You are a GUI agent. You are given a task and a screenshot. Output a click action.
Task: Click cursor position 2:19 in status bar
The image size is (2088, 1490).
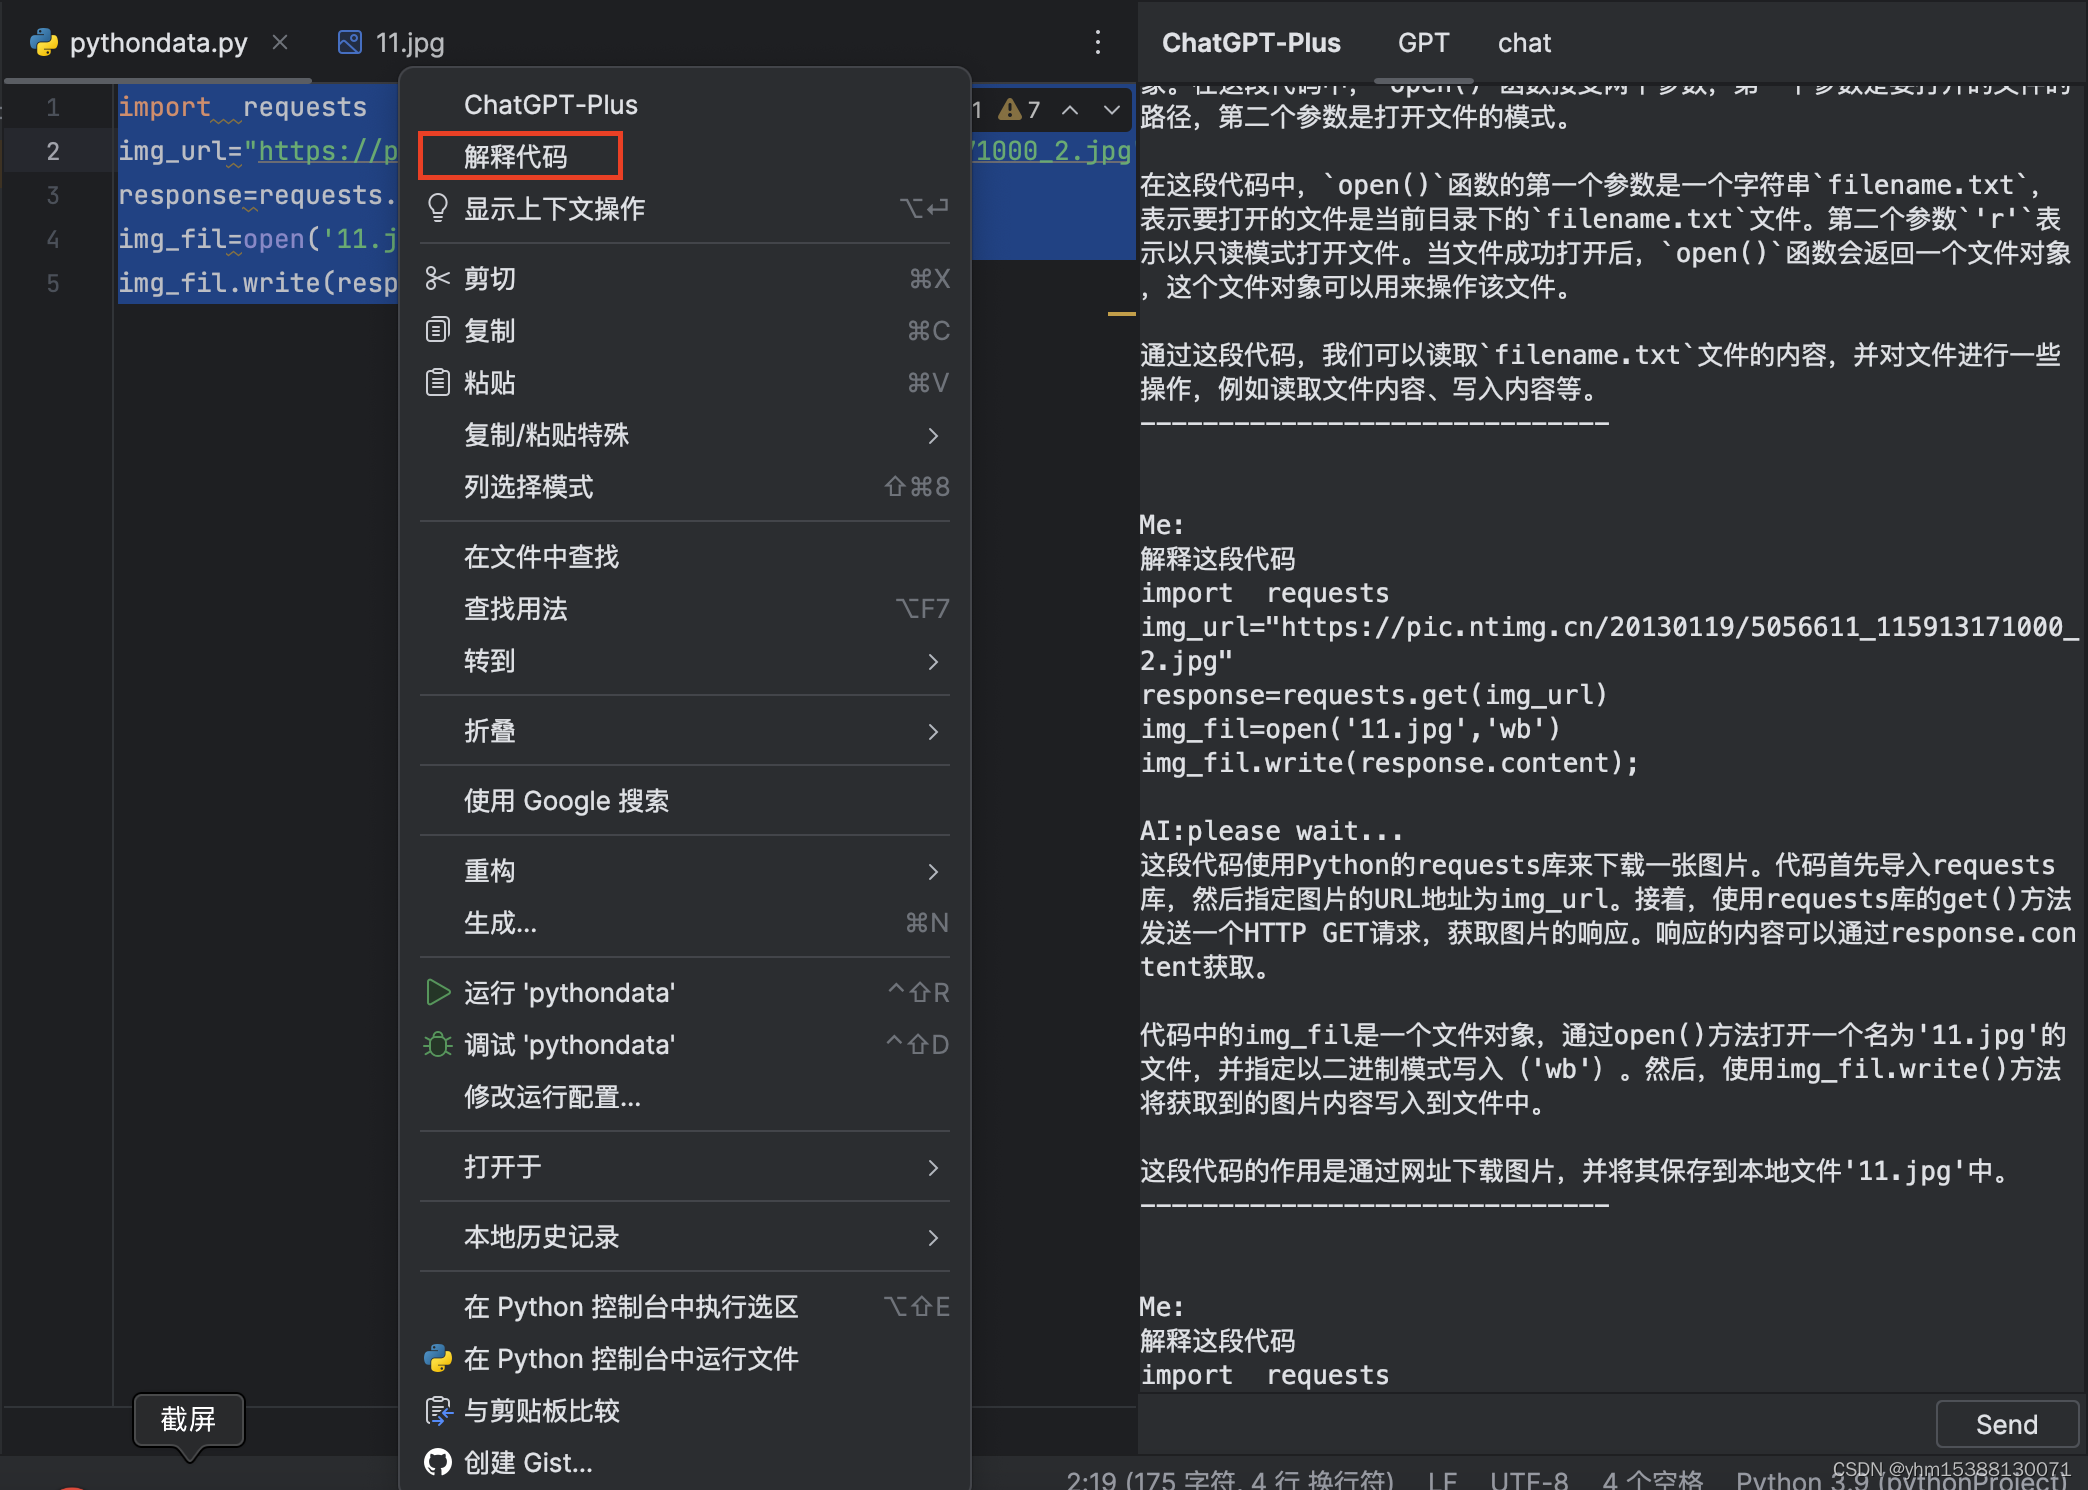pos(1229,1479)
